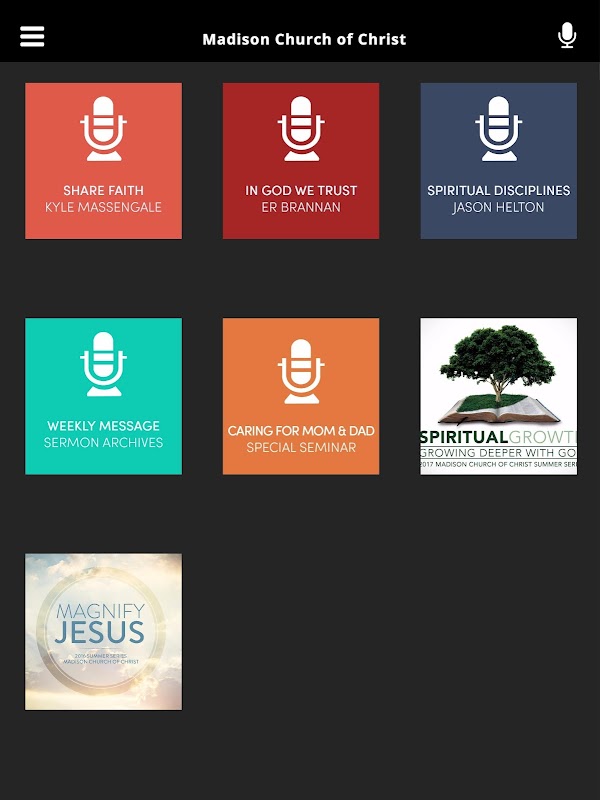Open the Spiritual Growth summer series tile

(498, 396)
